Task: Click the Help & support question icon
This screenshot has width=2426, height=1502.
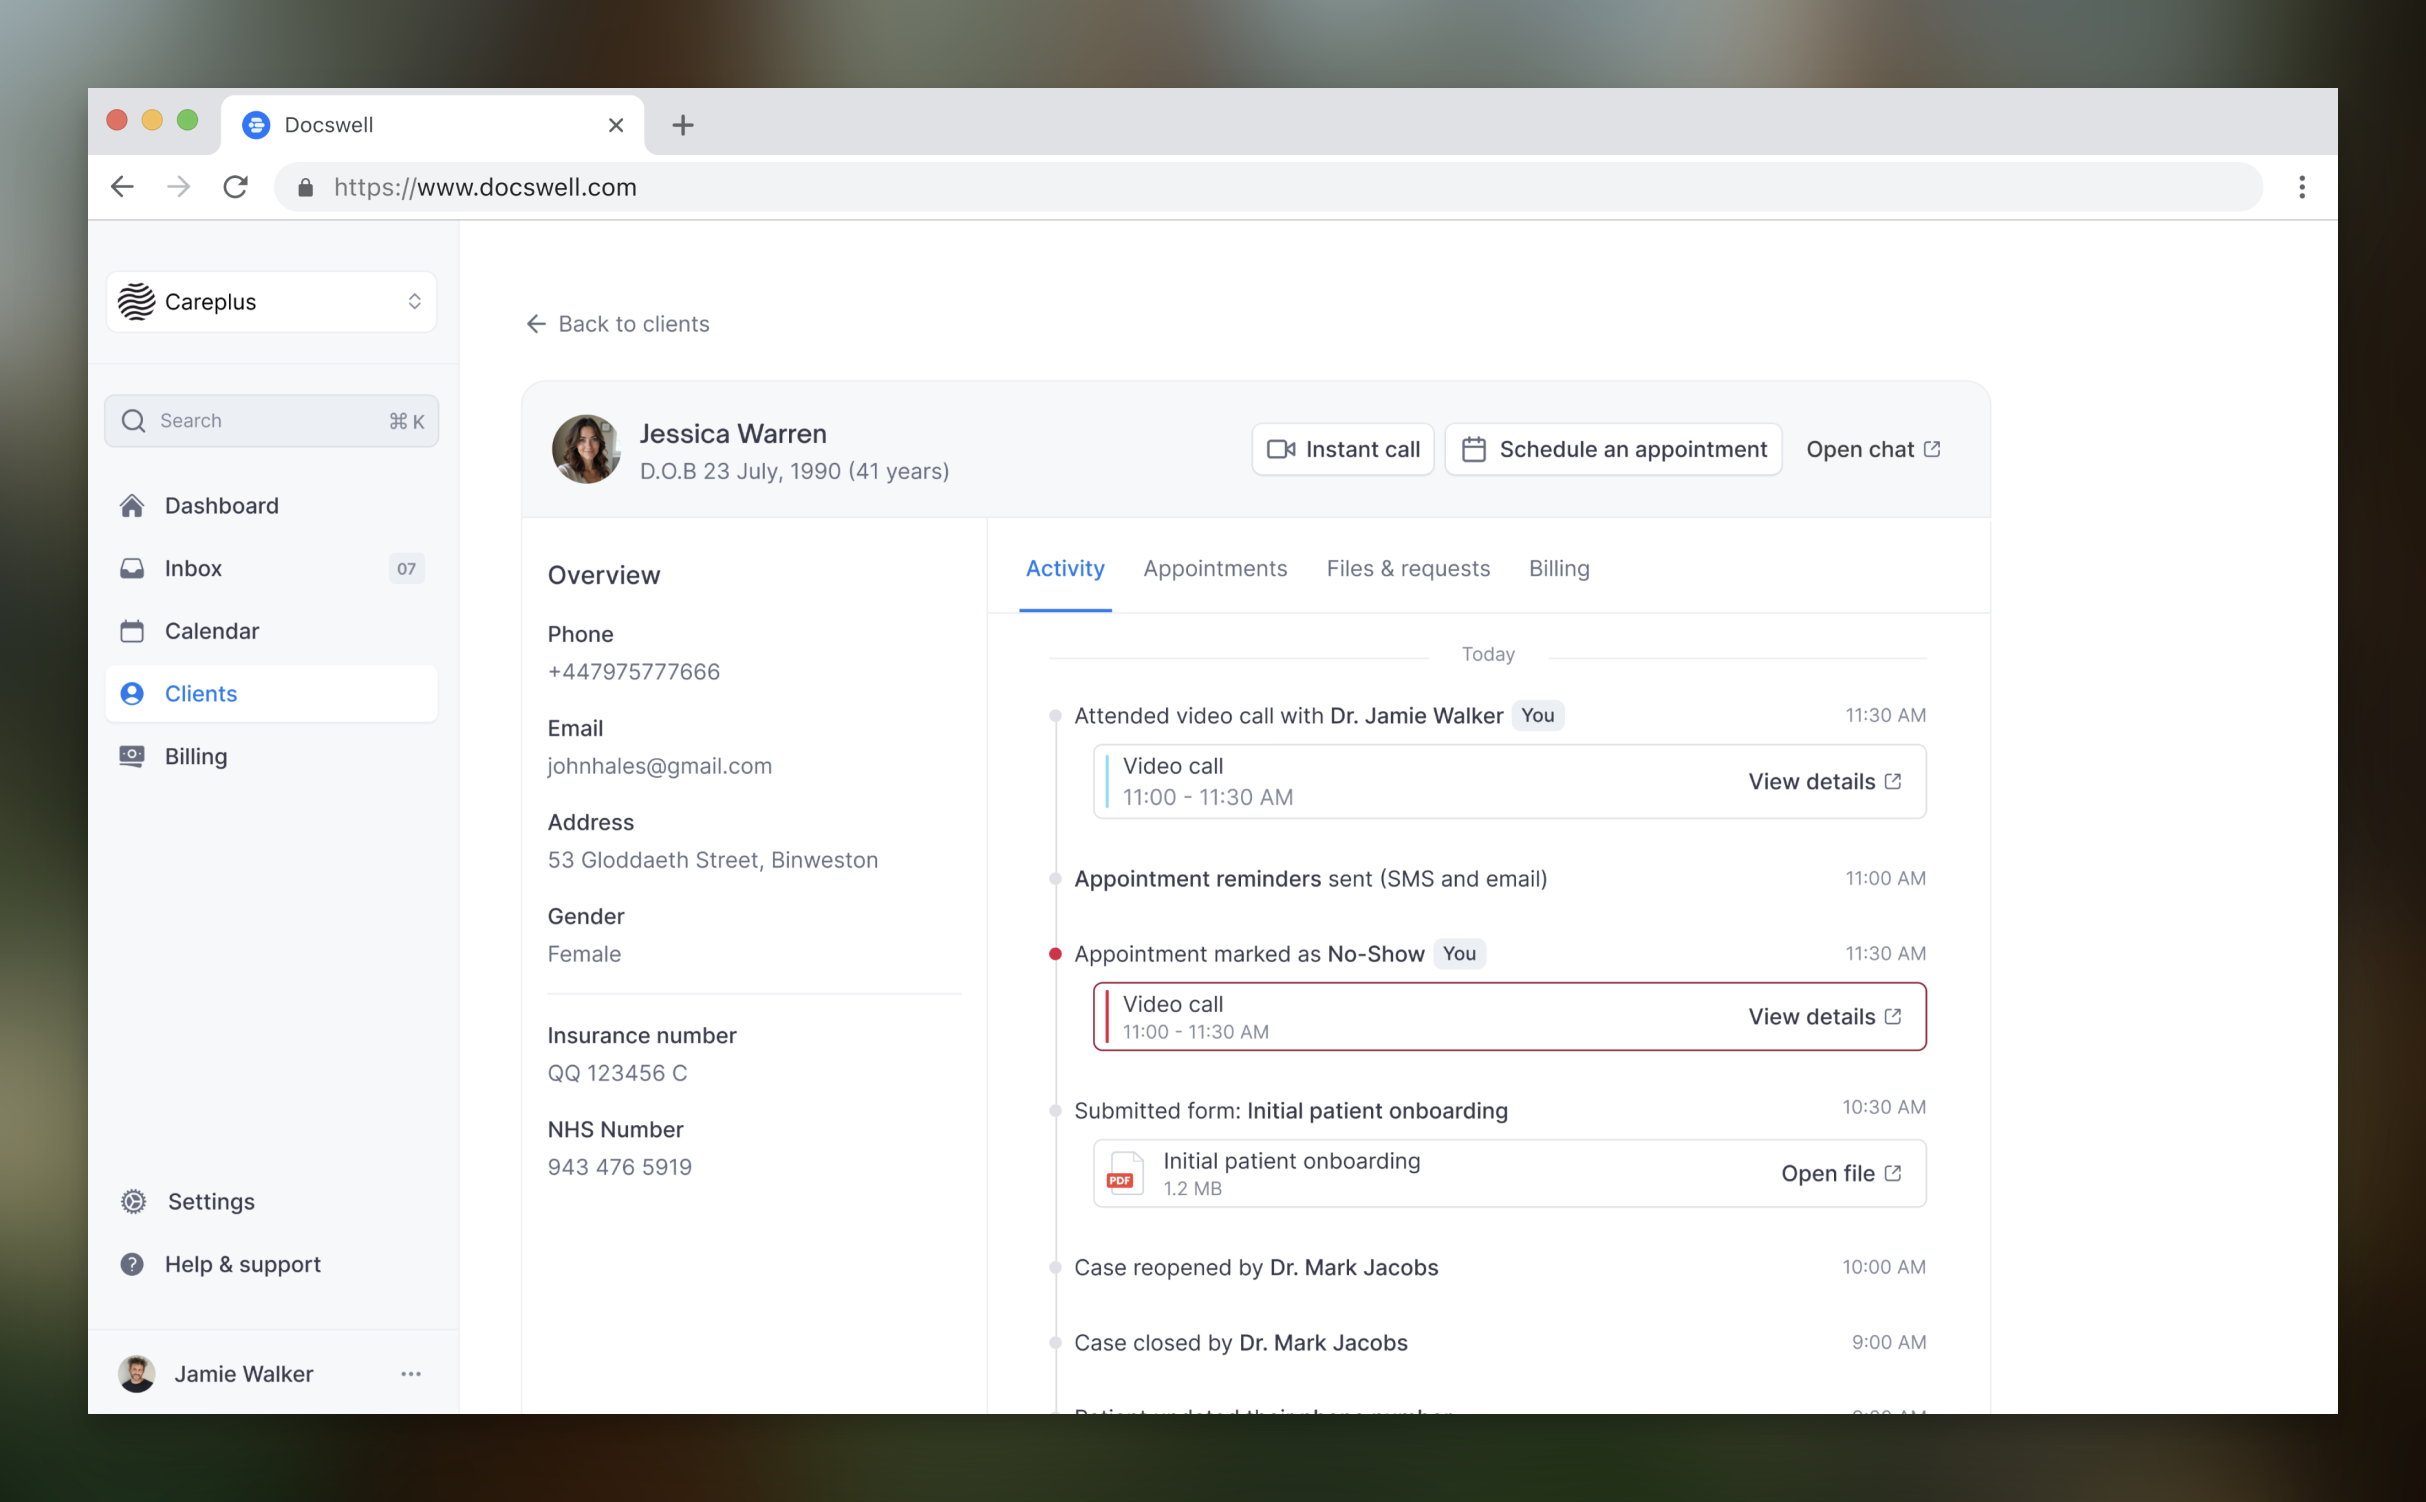Action: coord(132,1265)
